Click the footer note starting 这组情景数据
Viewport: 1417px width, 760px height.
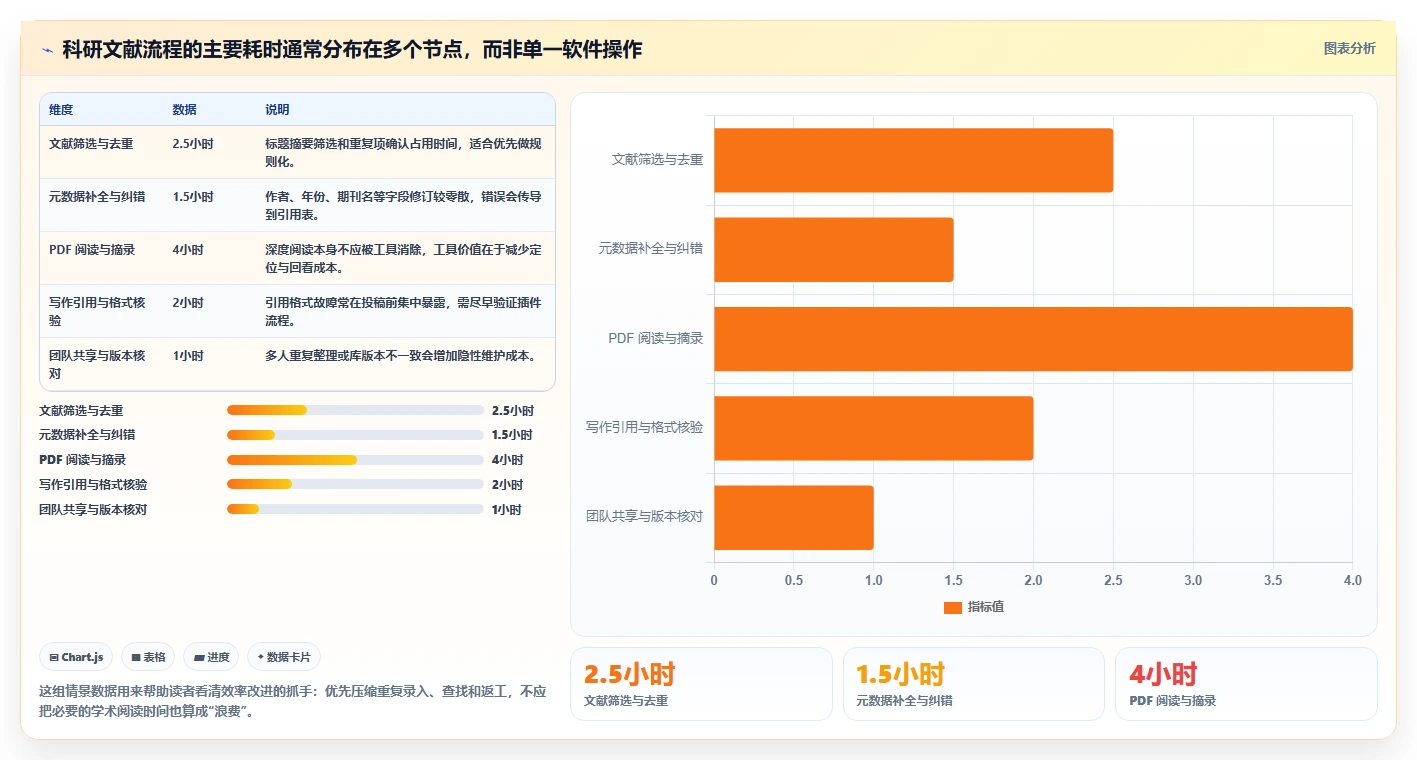pyautogui.click(x=292, y=701)
